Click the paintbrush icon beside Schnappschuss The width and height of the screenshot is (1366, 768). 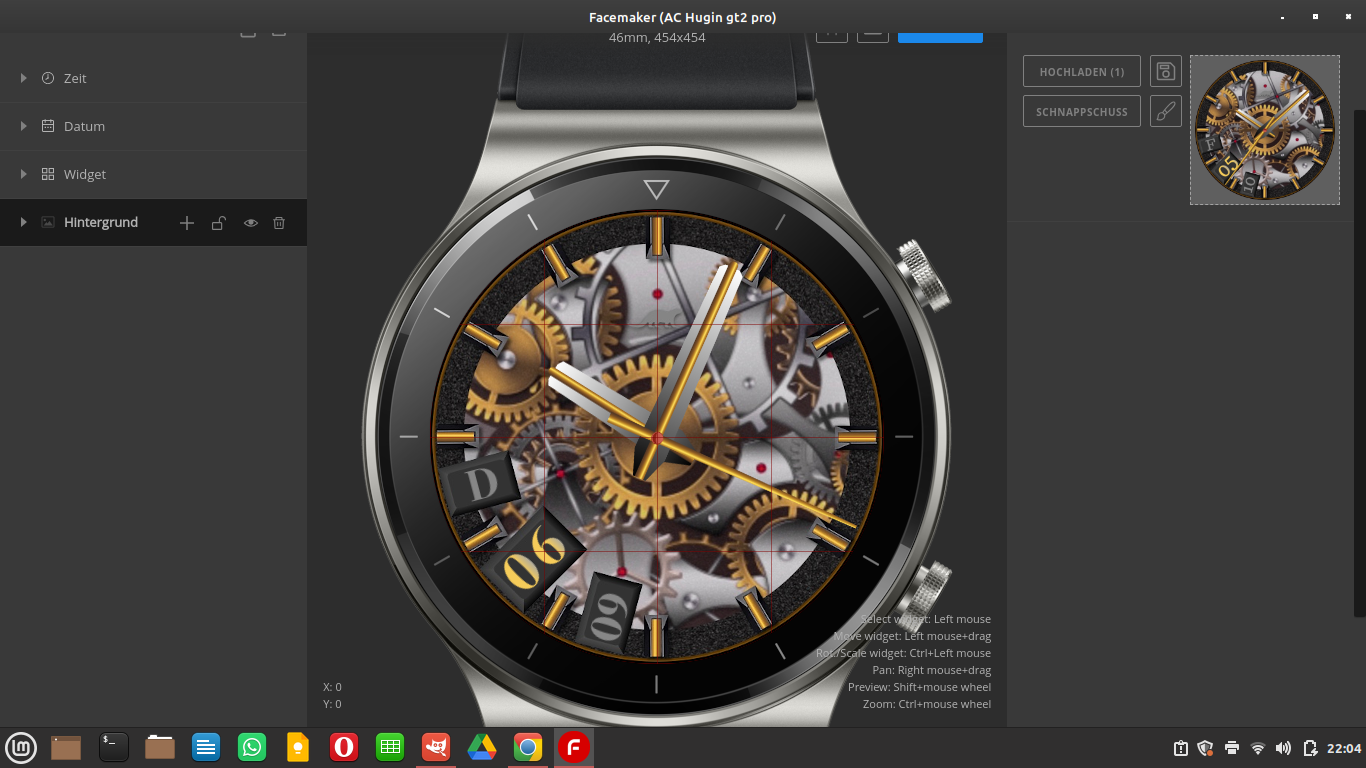point(1165,111)
